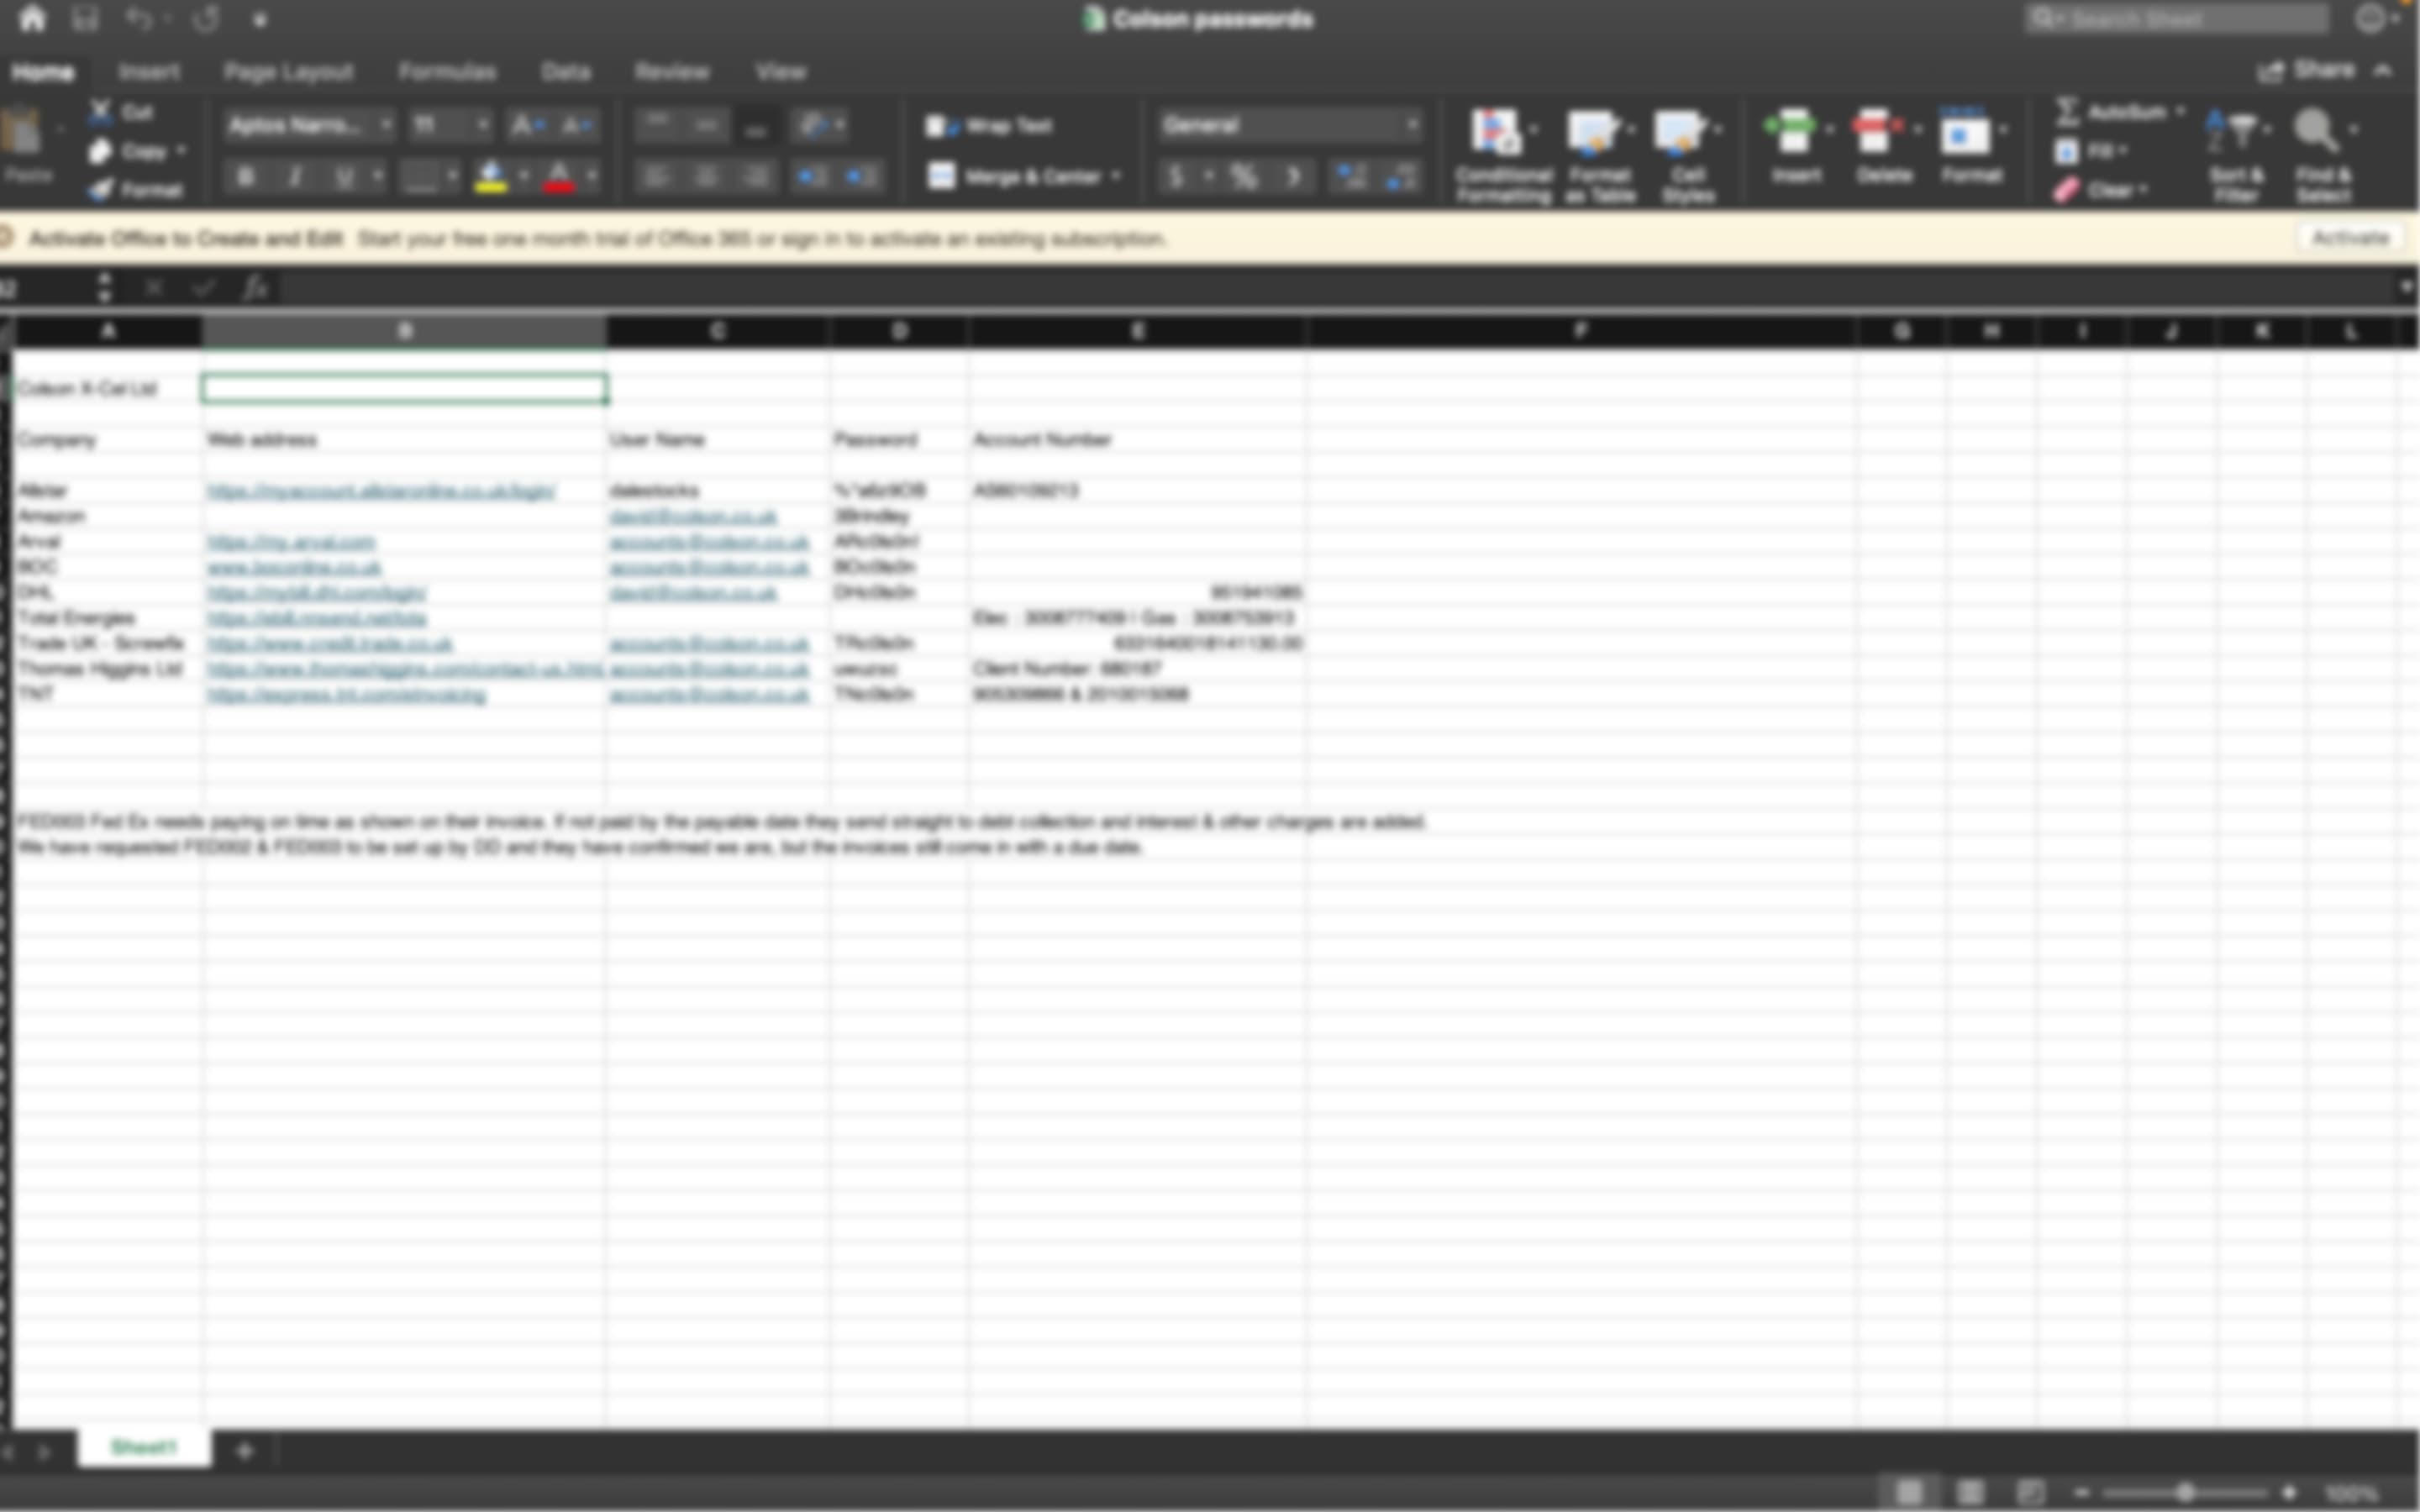Open the Review ribbon tab
Screen dimensions: 2420x1512
pos(672,71)
